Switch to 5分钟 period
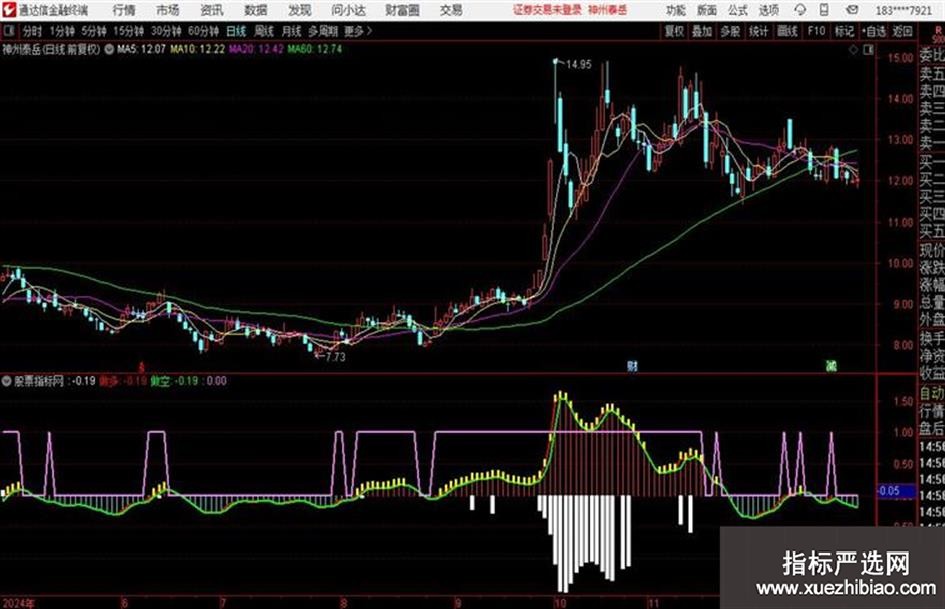Screen dimensions: 945x609 [x=93, y=31]
